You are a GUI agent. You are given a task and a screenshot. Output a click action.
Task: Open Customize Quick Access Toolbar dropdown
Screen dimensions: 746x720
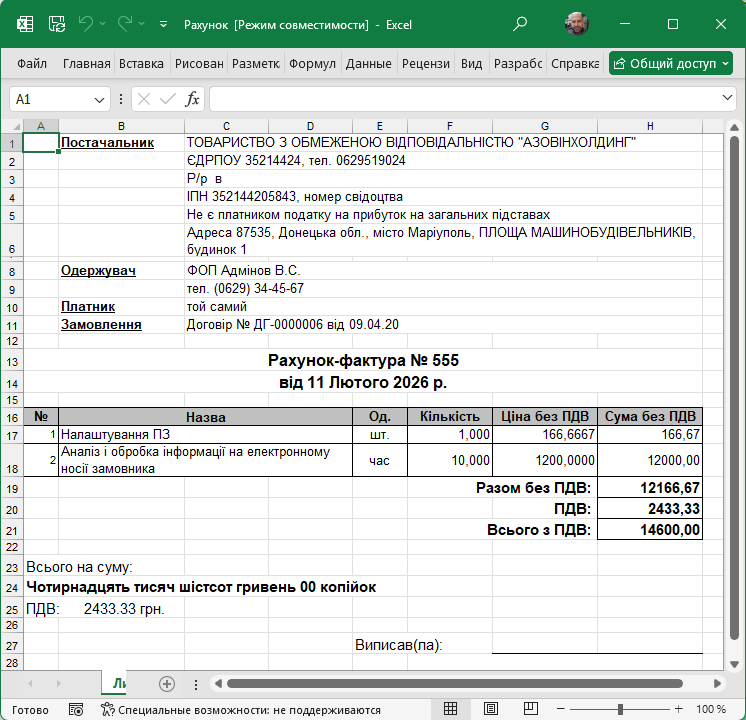click(x=164, y=24)
